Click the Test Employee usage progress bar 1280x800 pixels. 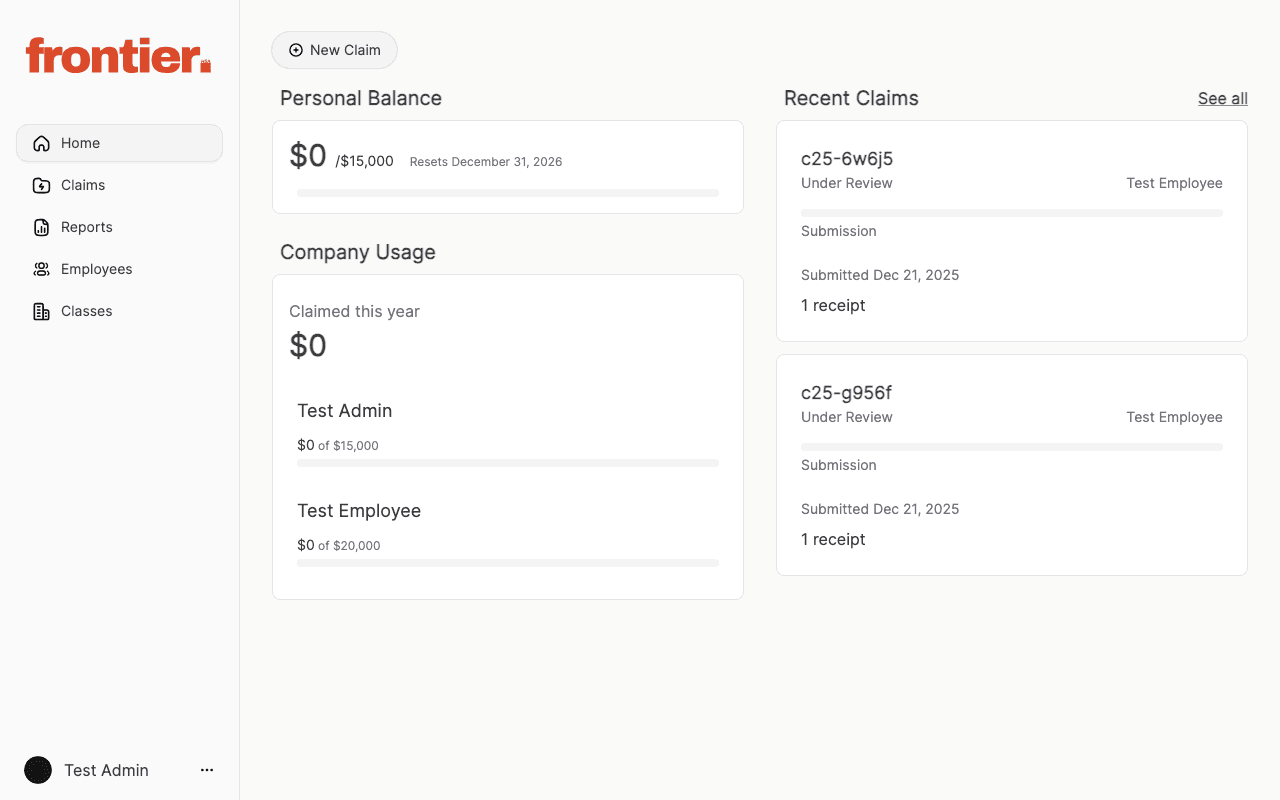point(508,562)
